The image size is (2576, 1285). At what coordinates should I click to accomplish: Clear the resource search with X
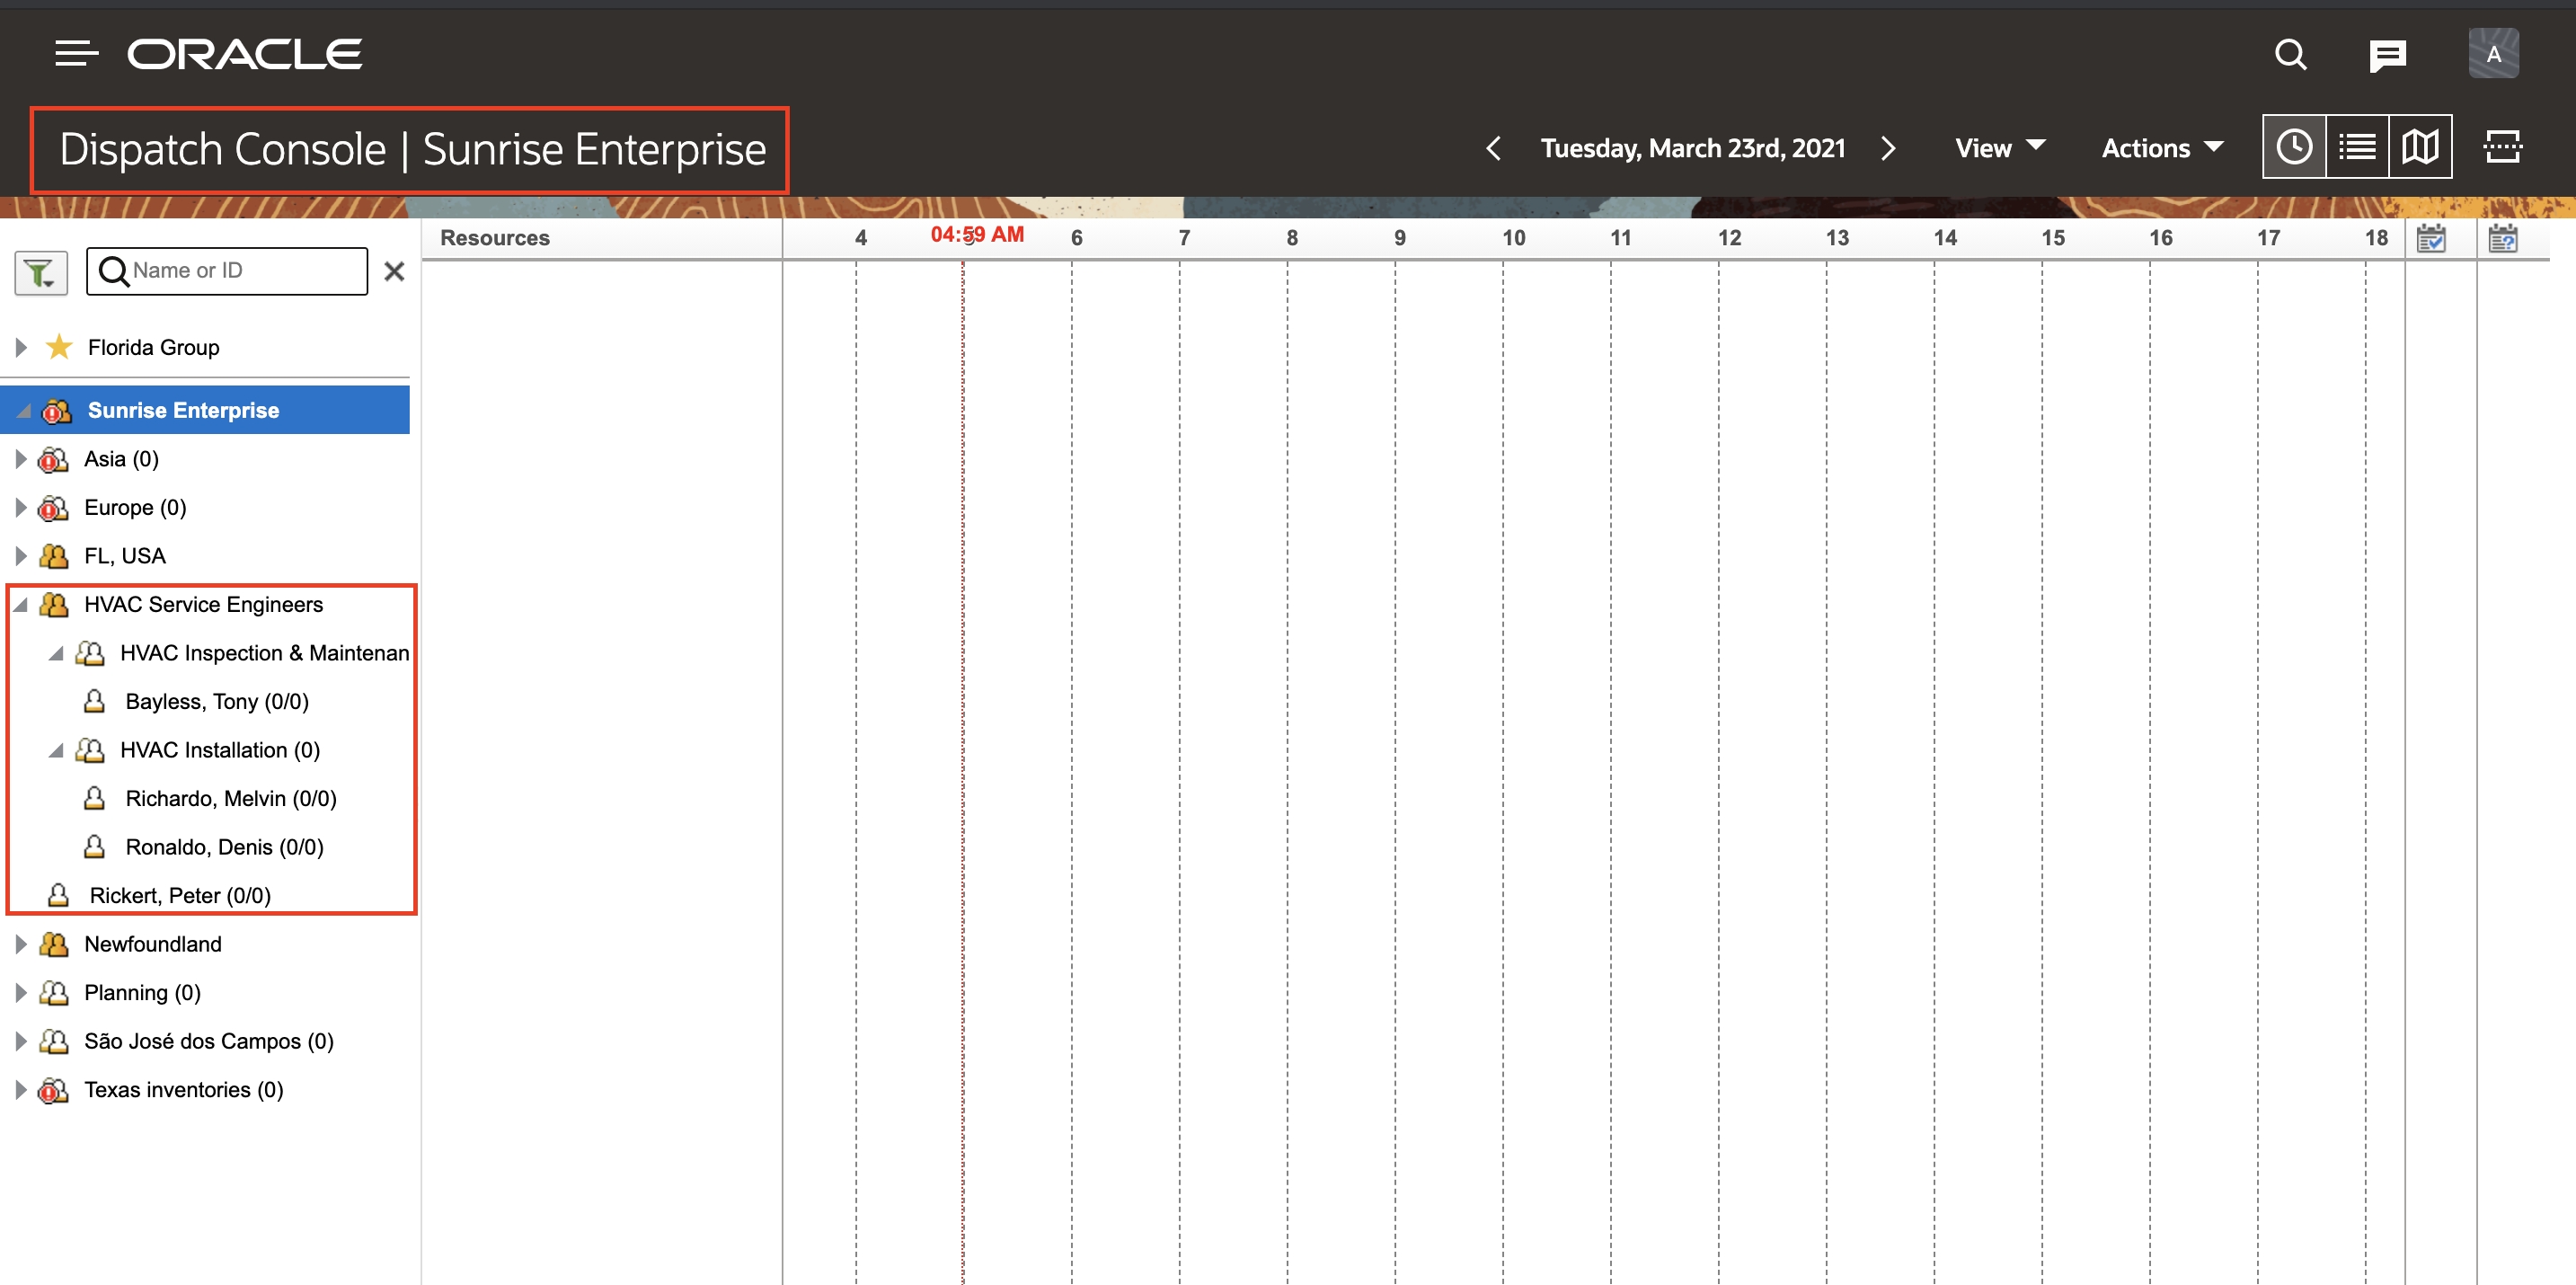[394, 271]
